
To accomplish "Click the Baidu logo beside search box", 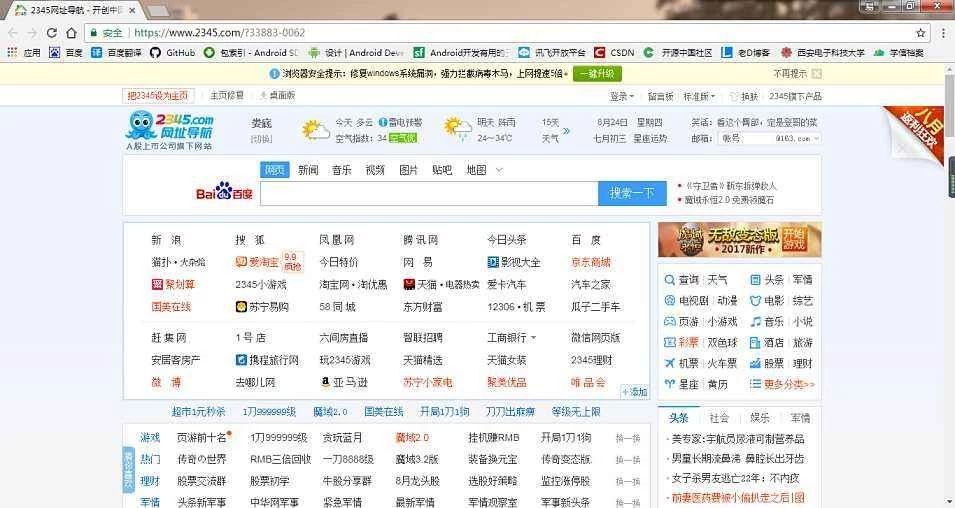I will tap(224, 192).
